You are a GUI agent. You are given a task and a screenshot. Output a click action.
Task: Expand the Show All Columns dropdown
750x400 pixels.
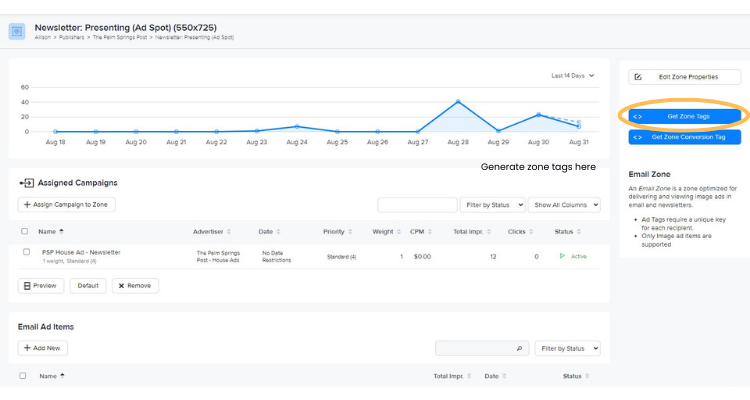coord(565,205)
